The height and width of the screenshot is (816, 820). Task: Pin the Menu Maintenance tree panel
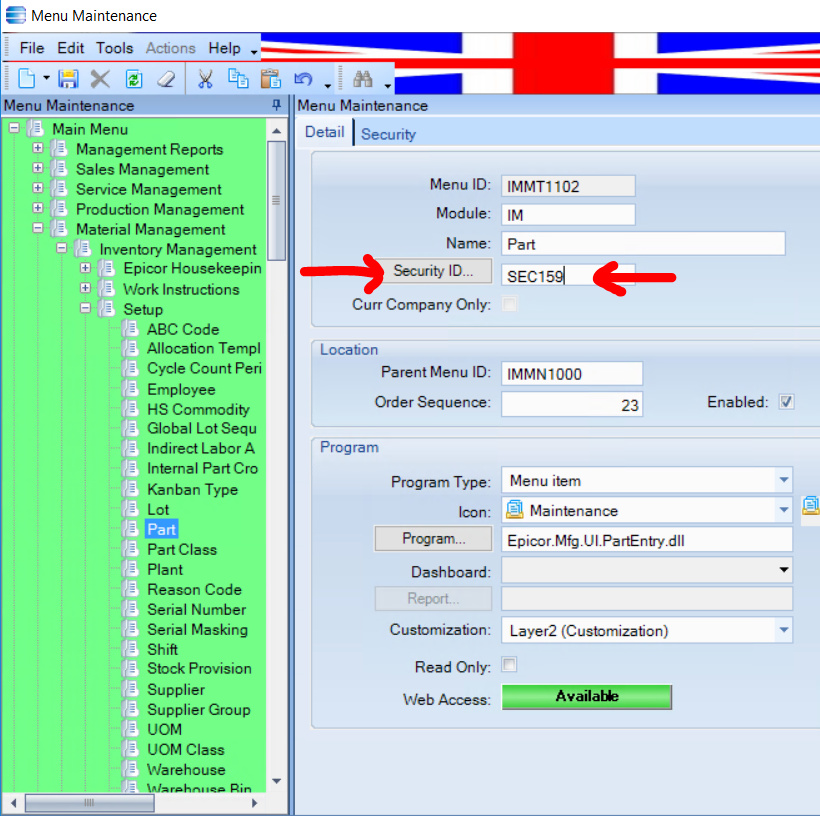277,105
